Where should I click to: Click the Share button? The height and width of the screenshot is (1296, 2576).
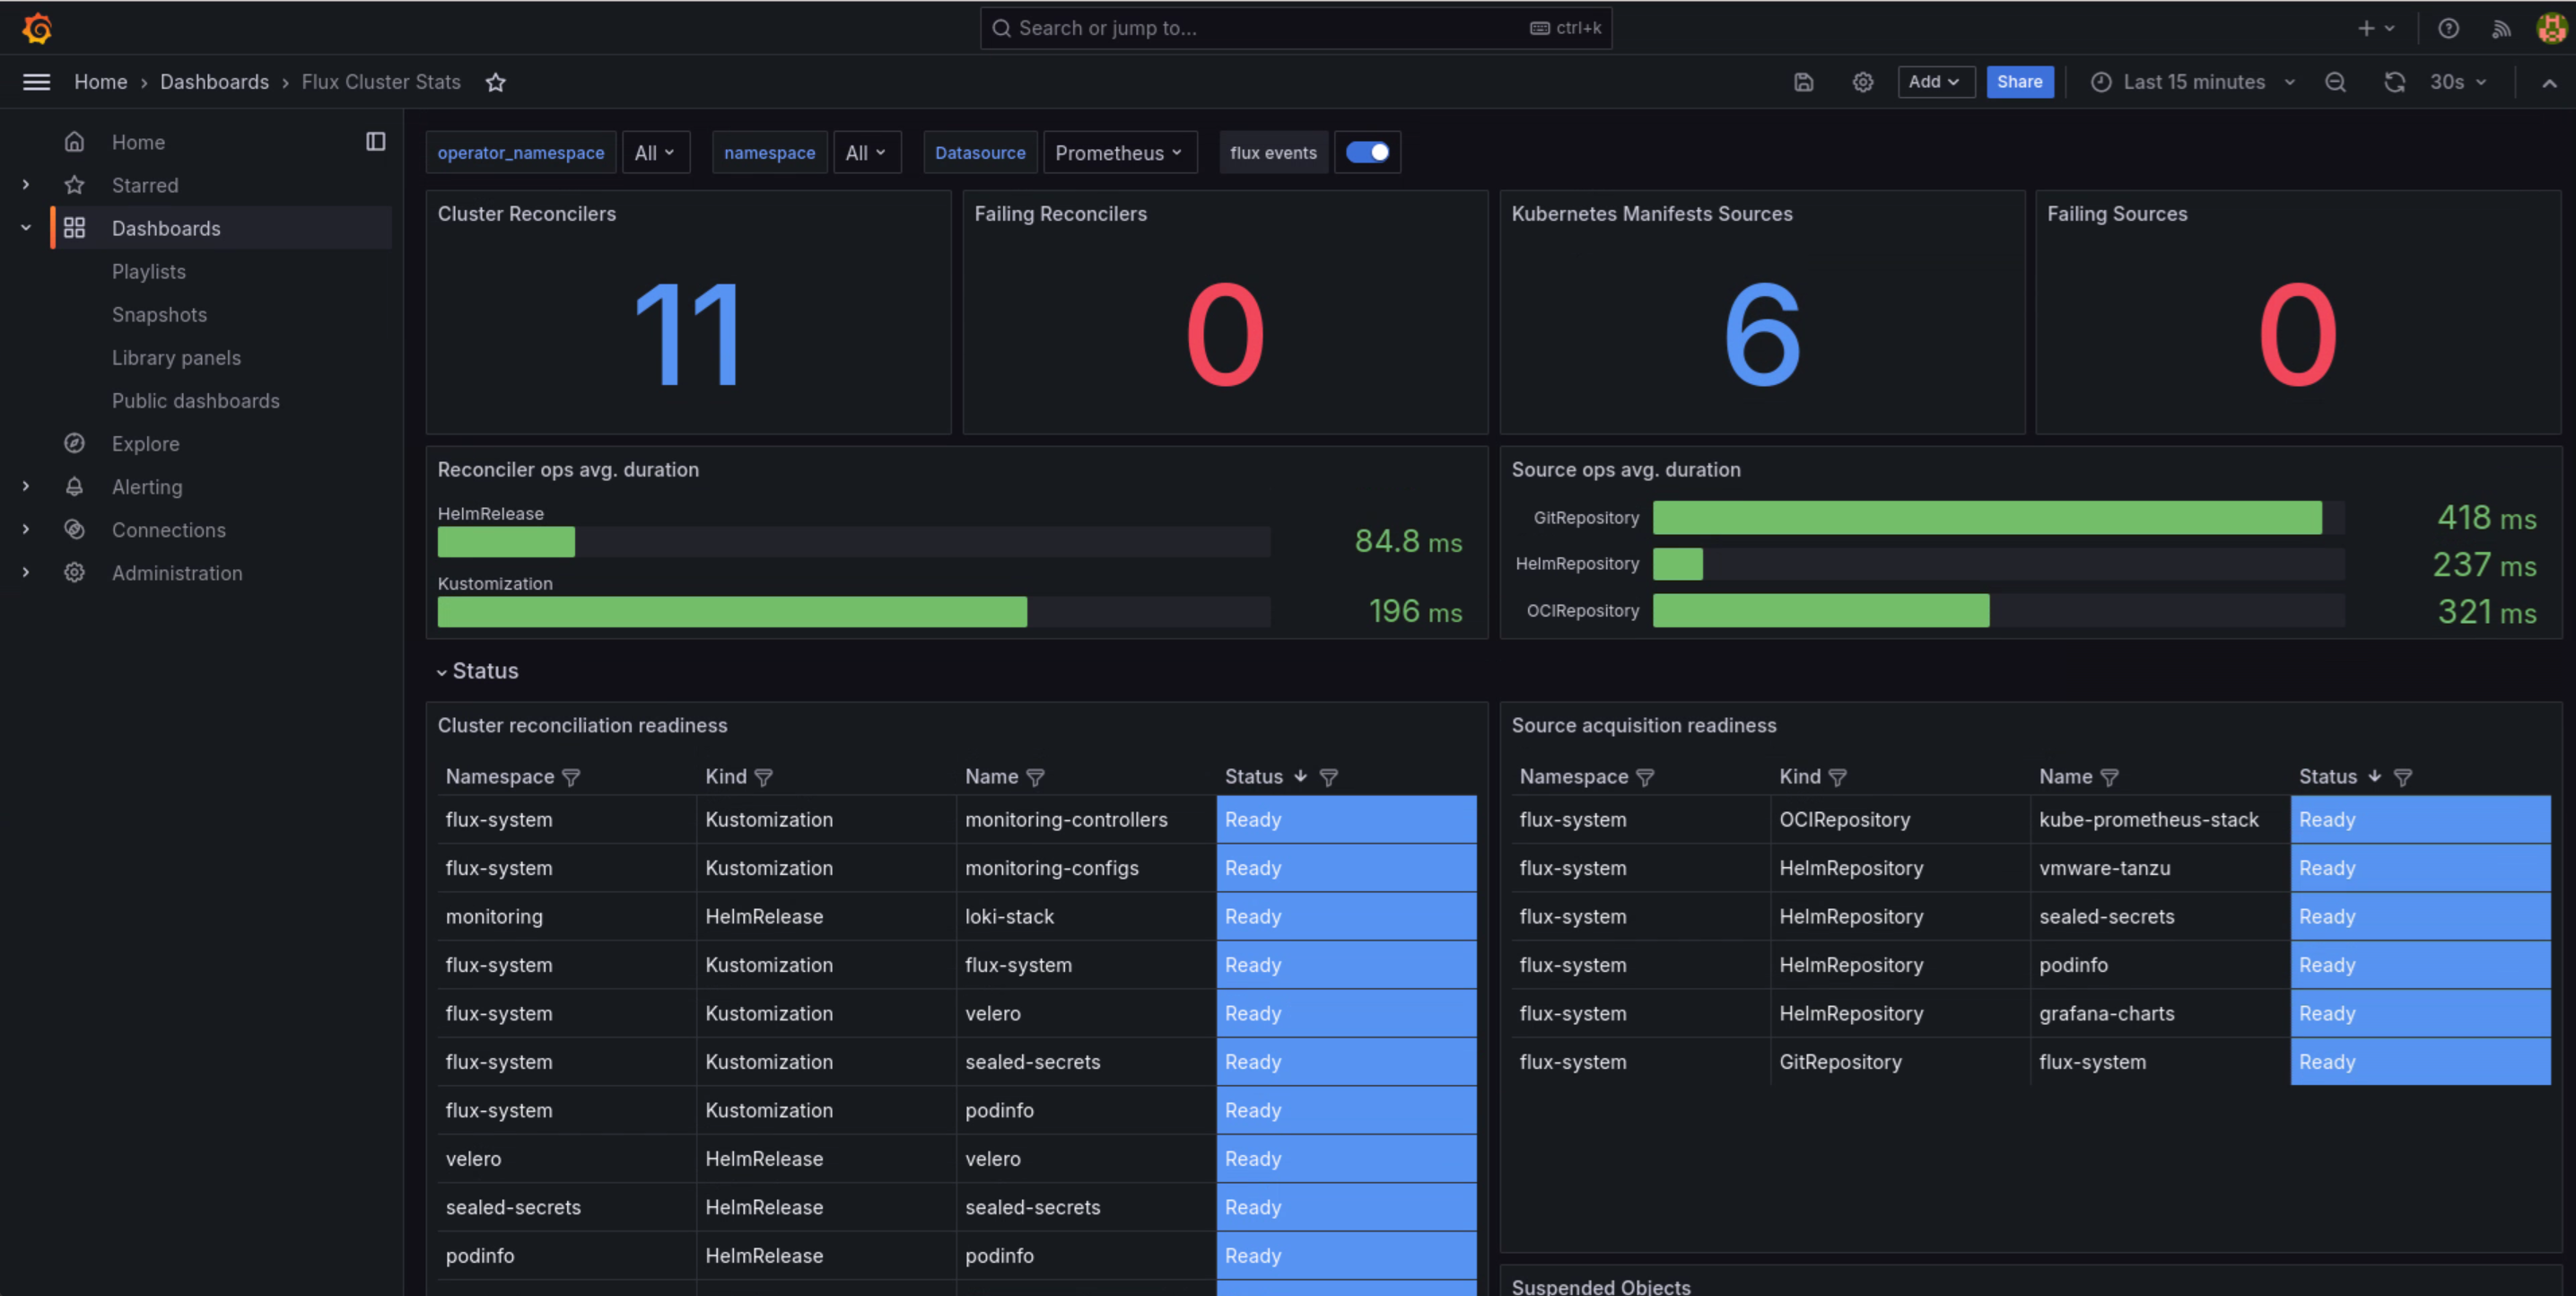2019,82
